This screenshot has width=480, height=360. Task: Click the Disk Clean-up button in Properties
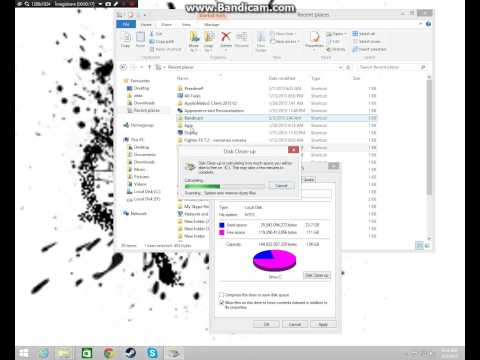[317, 275]
